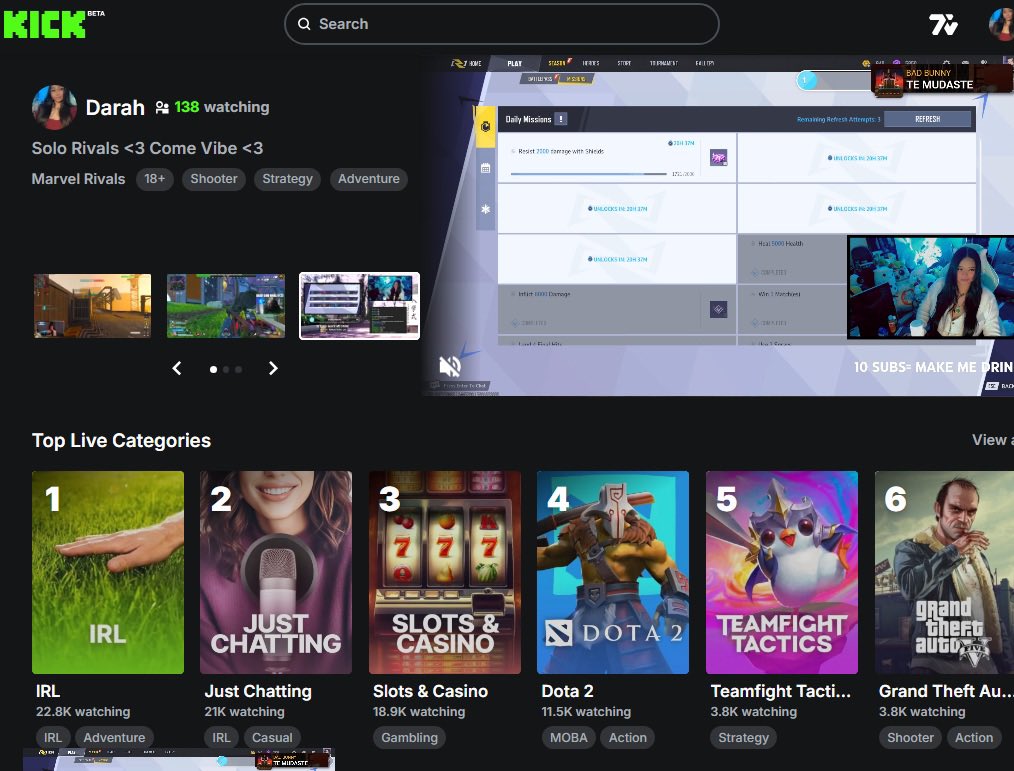Click the 21K watching text
Viewport: 1014px width, 771px height.
[244, 711]
